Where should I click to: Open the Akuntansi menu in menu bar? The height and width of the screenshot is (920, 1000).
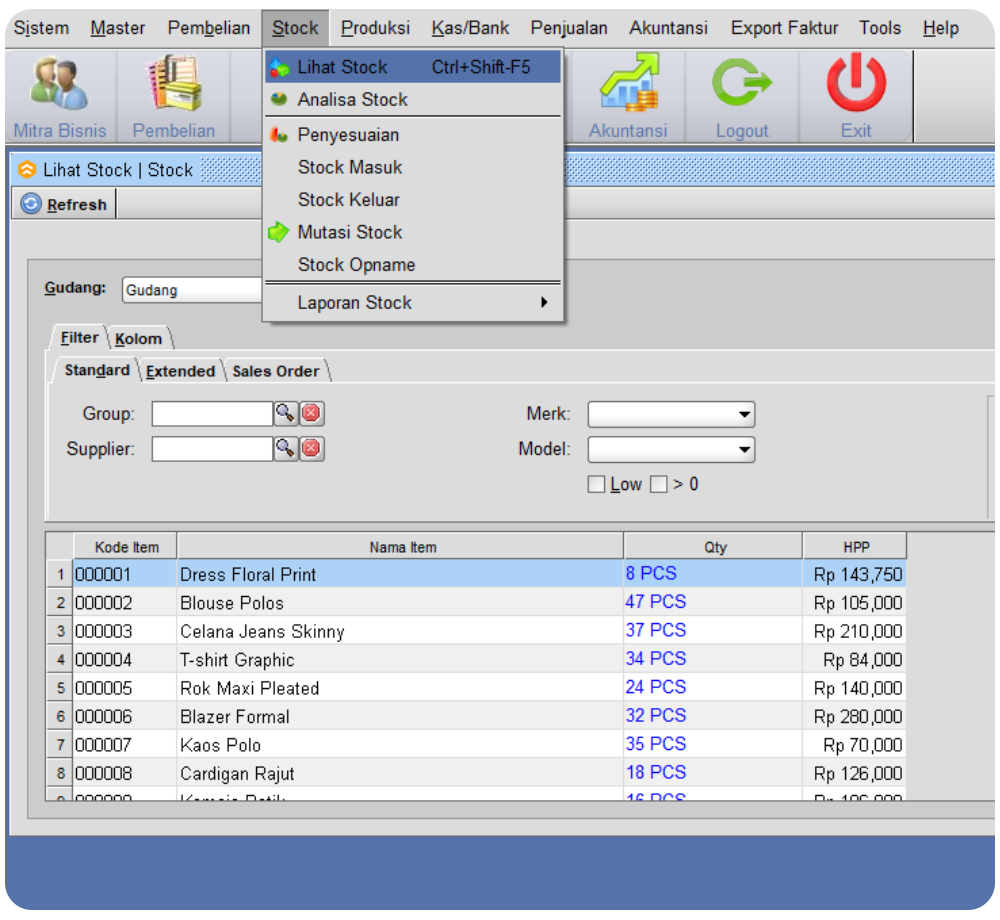668,28
